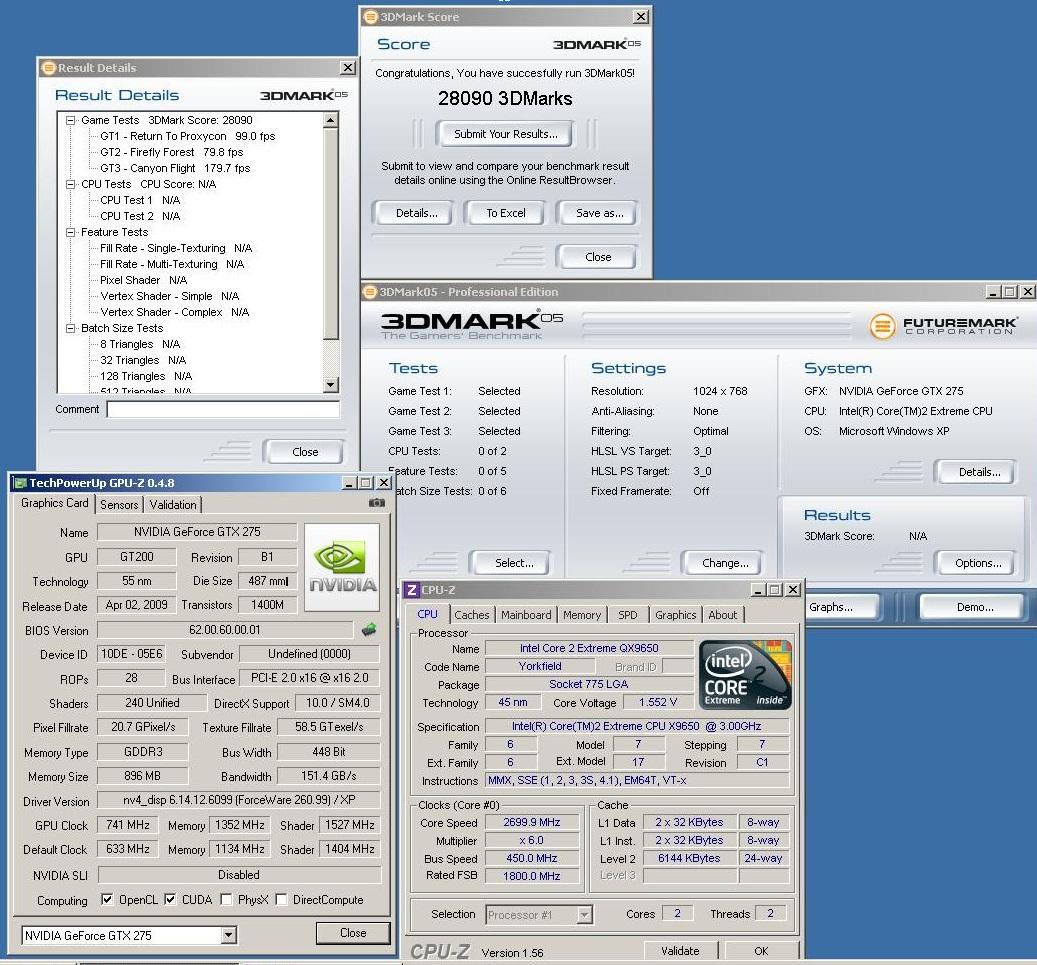
Task: Switch to the Sensors tab in GPU-Z
Action: pos(119,505)
